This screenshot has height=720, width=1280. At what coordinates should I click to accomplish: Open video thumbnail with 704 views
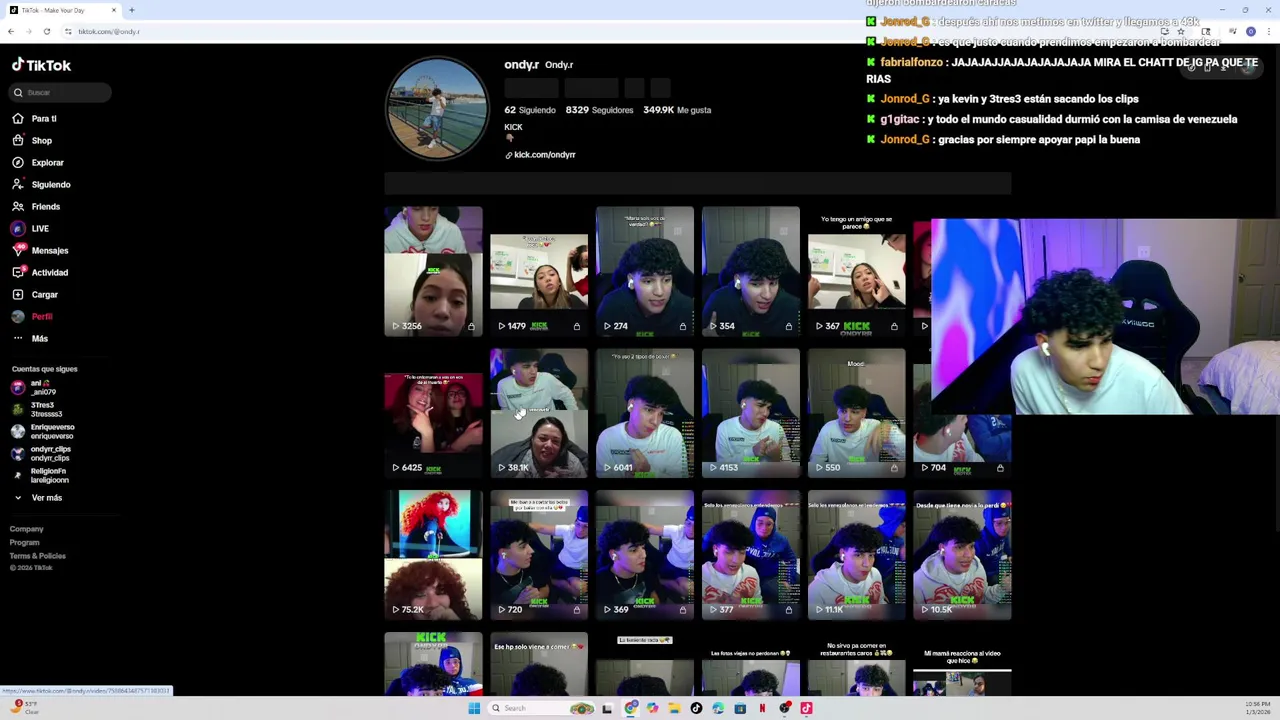963,446
